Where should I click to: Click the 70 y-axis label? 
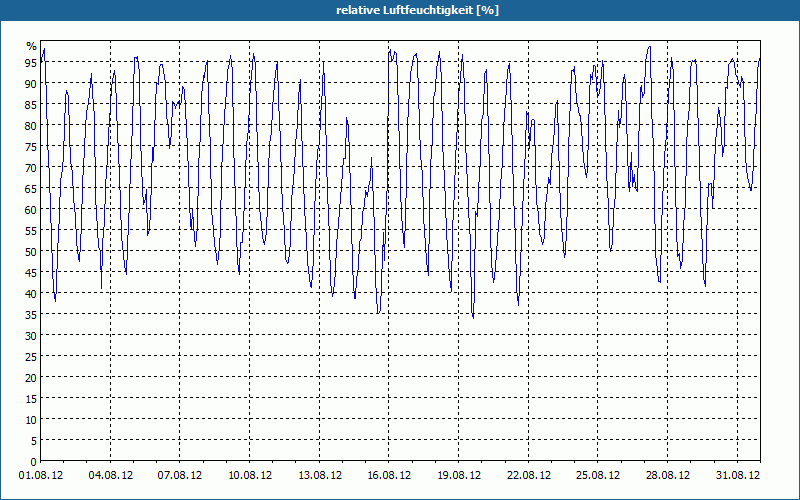tap(31, 167)
